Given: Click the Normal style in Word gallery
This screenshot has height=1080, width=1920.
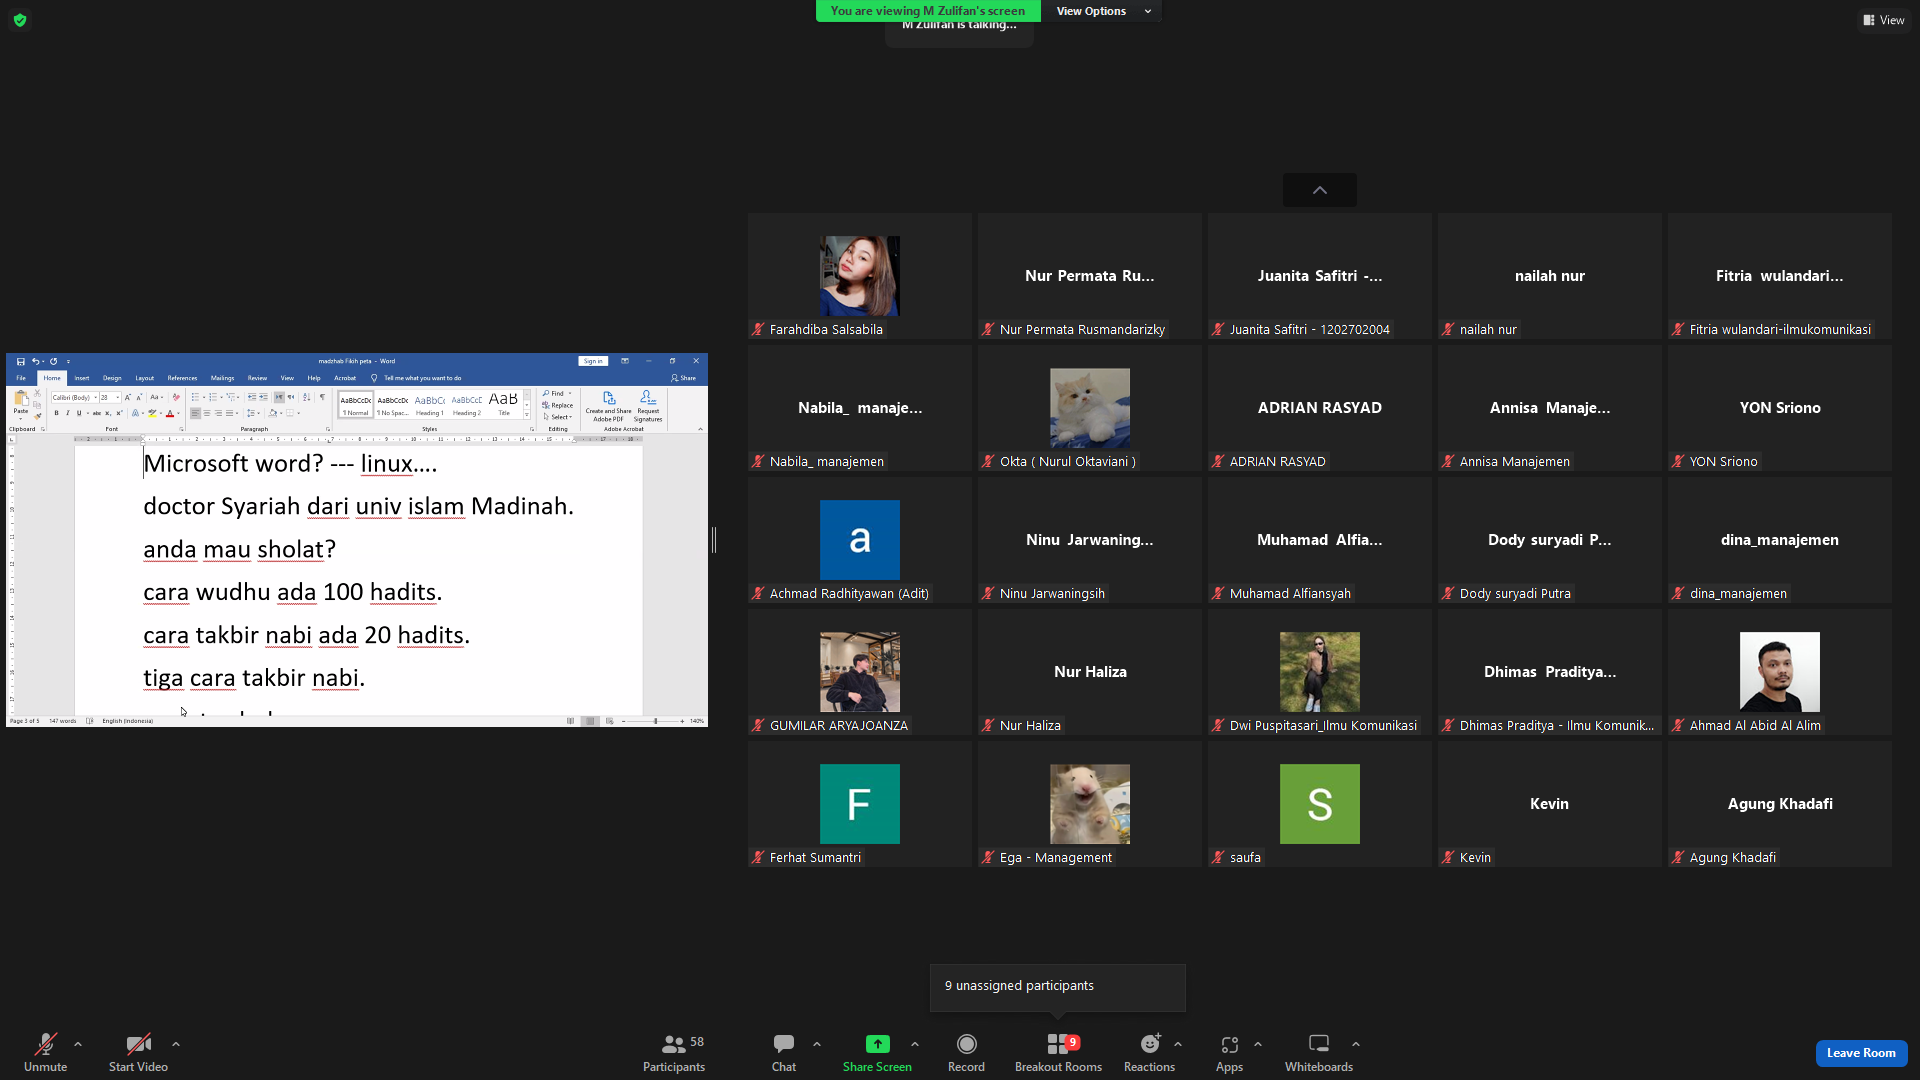Looking at the screenshot, I should click(356, 405).
